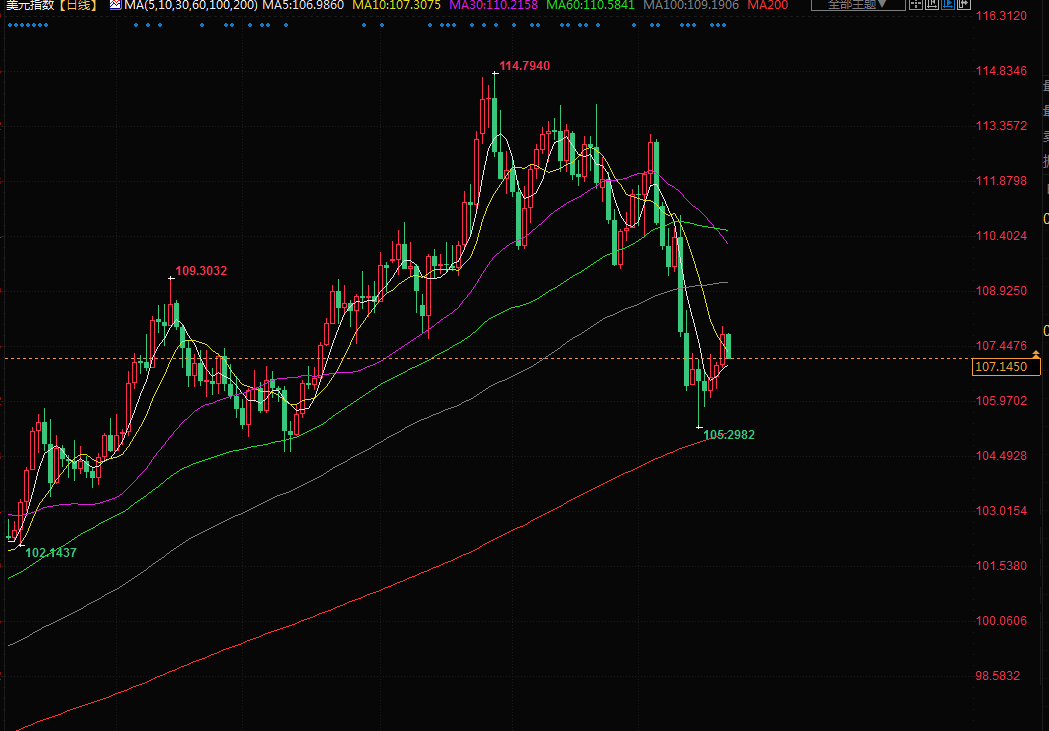Click the orange 107.1450 current price tag
The image size is (1049, 731).
pos(1005,367)
